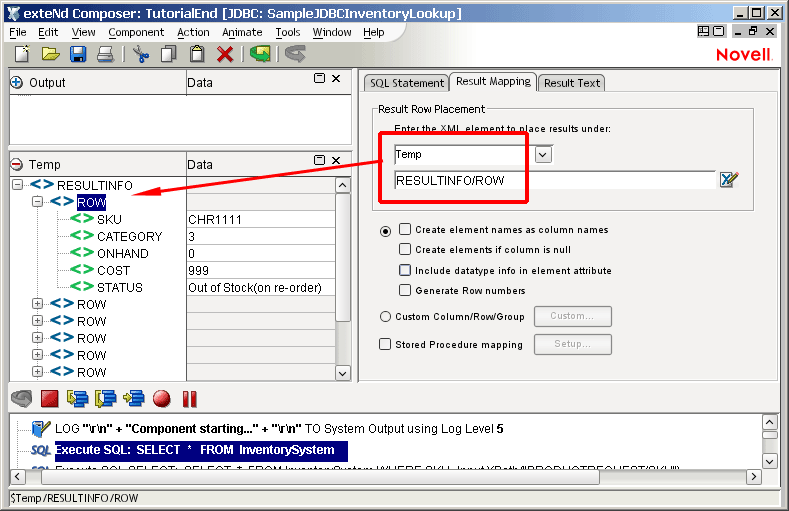Select Custom Column/Row/Group radio button

pos(385,316)
